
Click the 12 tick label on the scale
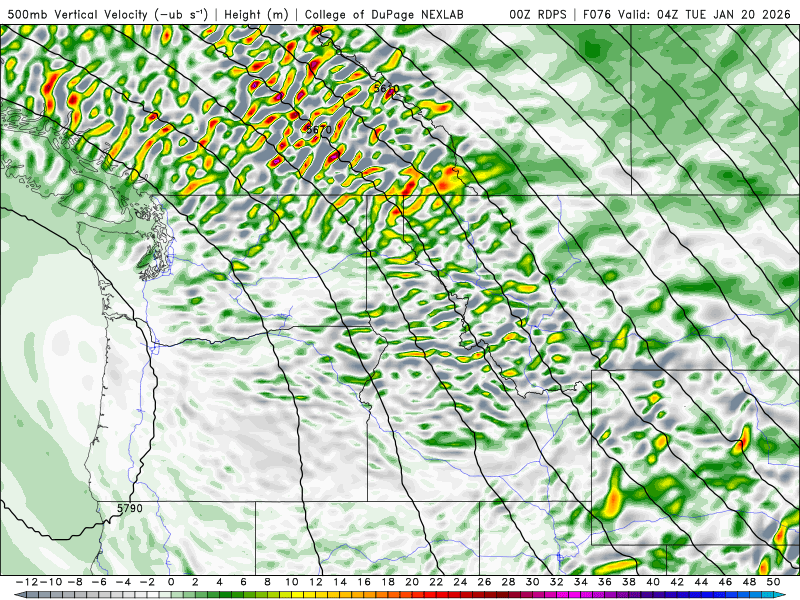click(316, 582)
